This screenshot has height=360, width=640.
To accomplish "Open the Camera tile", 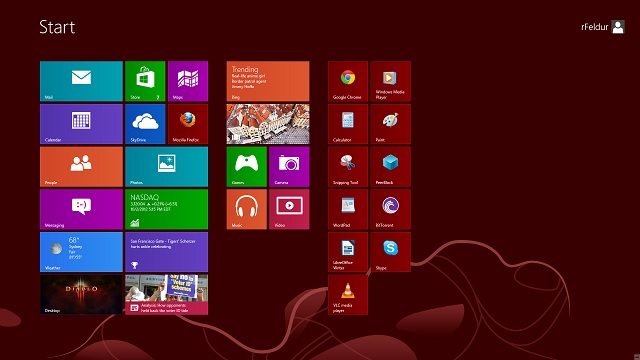I will pos(289,167).
